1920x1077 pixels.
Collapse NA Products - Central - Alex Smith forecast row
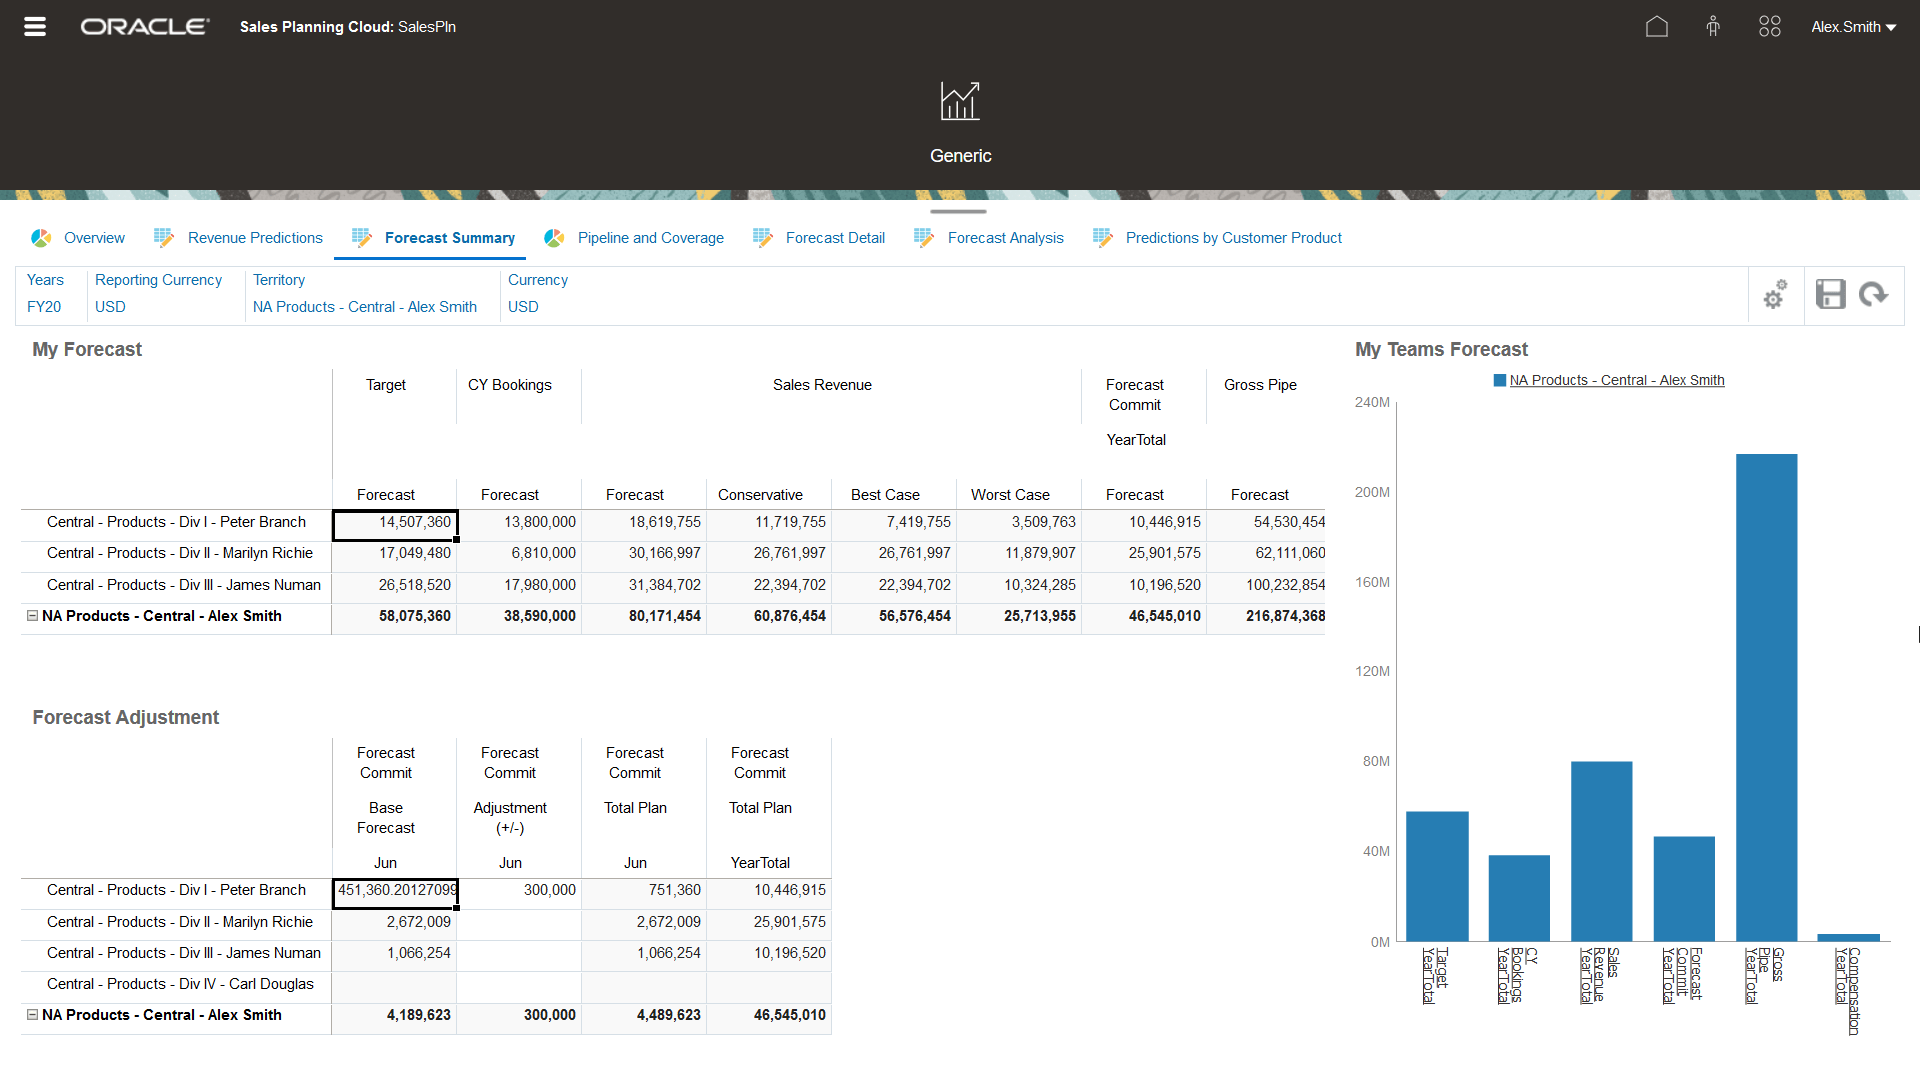pyautogui.click(x=31, y=614)
